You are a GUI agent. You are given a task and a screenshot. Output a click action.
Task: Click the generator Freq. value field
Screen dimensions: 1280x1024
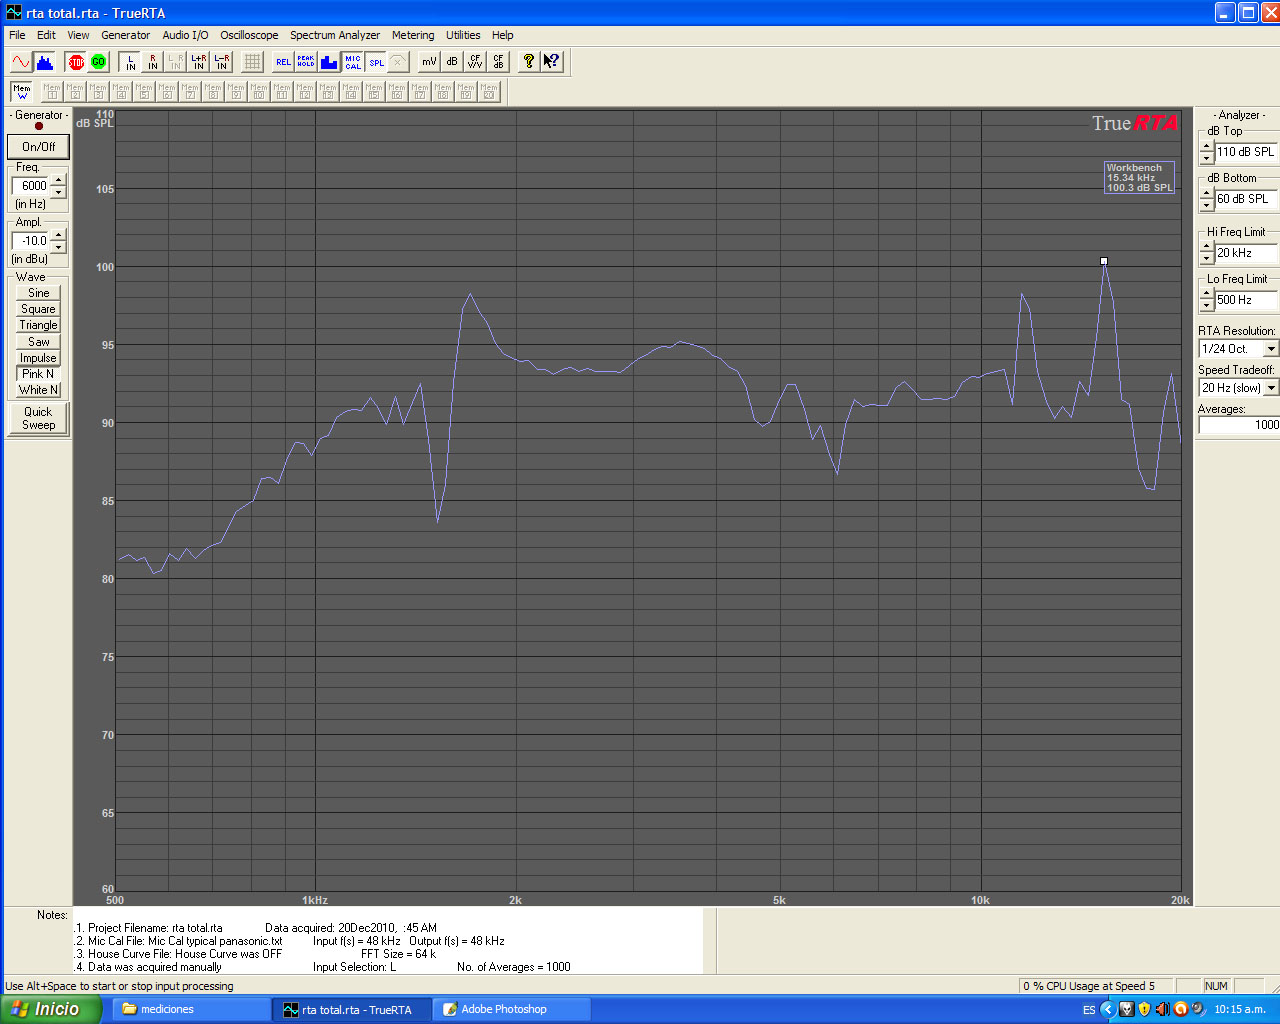click(x=31, y=186)
